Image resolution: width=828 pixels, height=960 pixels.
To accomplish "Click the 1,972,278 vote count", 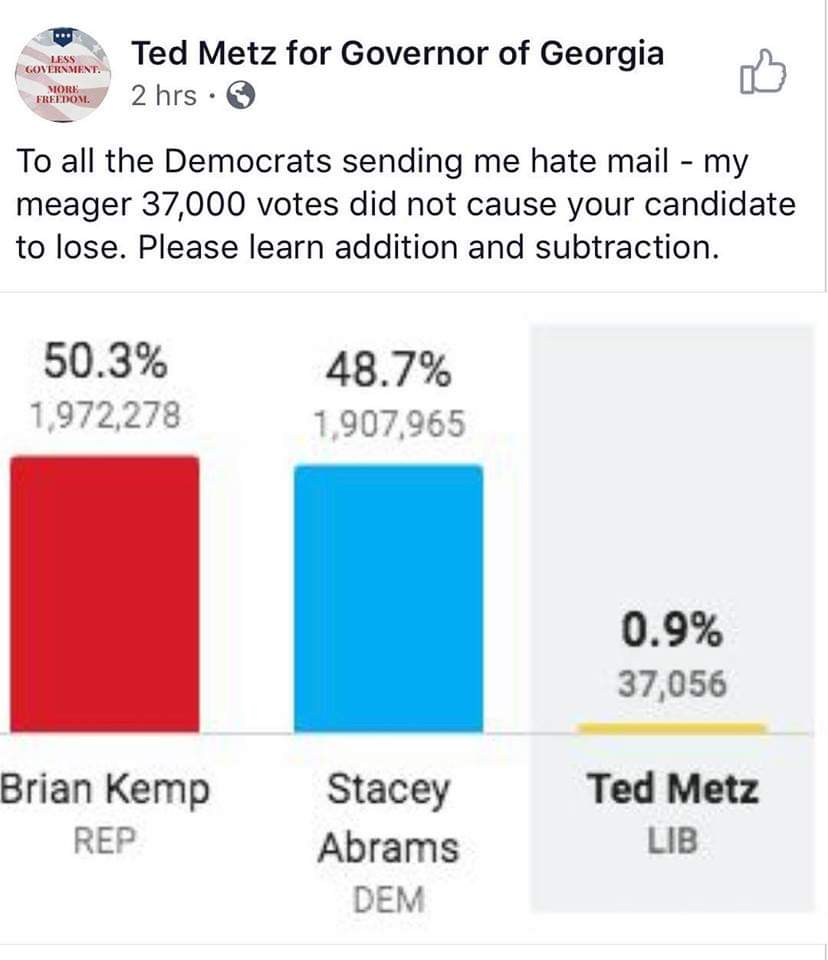I will point(105,415).
